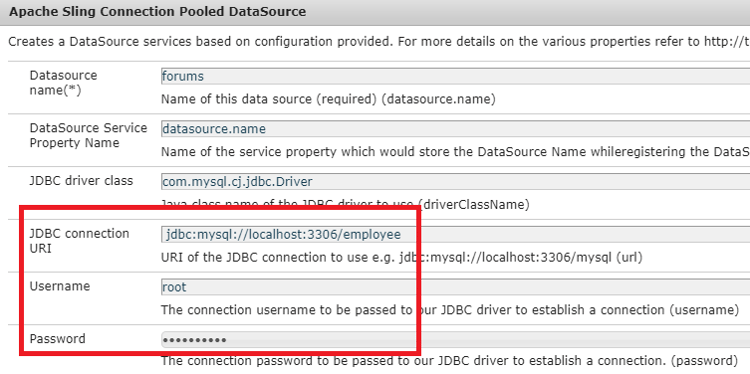Click the connection password help text
The width and height of the screenshot is (750, 374).
(x=449, y=361)
